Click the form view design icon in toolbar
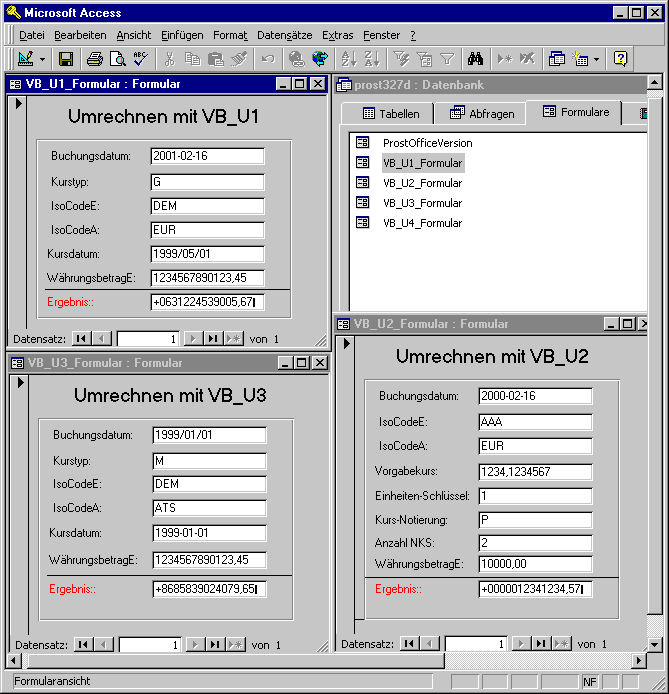 [25, 59]
